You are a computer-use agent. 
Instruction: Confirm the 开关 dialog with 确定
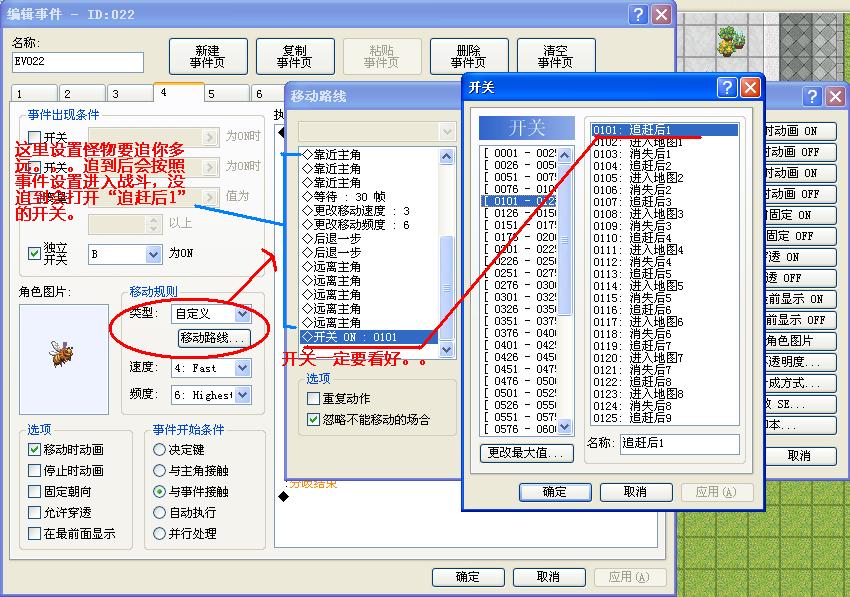pos(555,492)
